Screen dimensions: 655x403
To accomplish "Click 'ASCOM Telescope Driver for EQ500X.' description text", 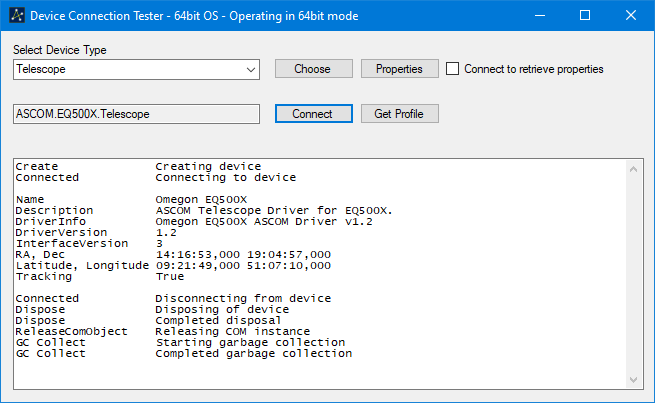I will (x=274, y=210).
